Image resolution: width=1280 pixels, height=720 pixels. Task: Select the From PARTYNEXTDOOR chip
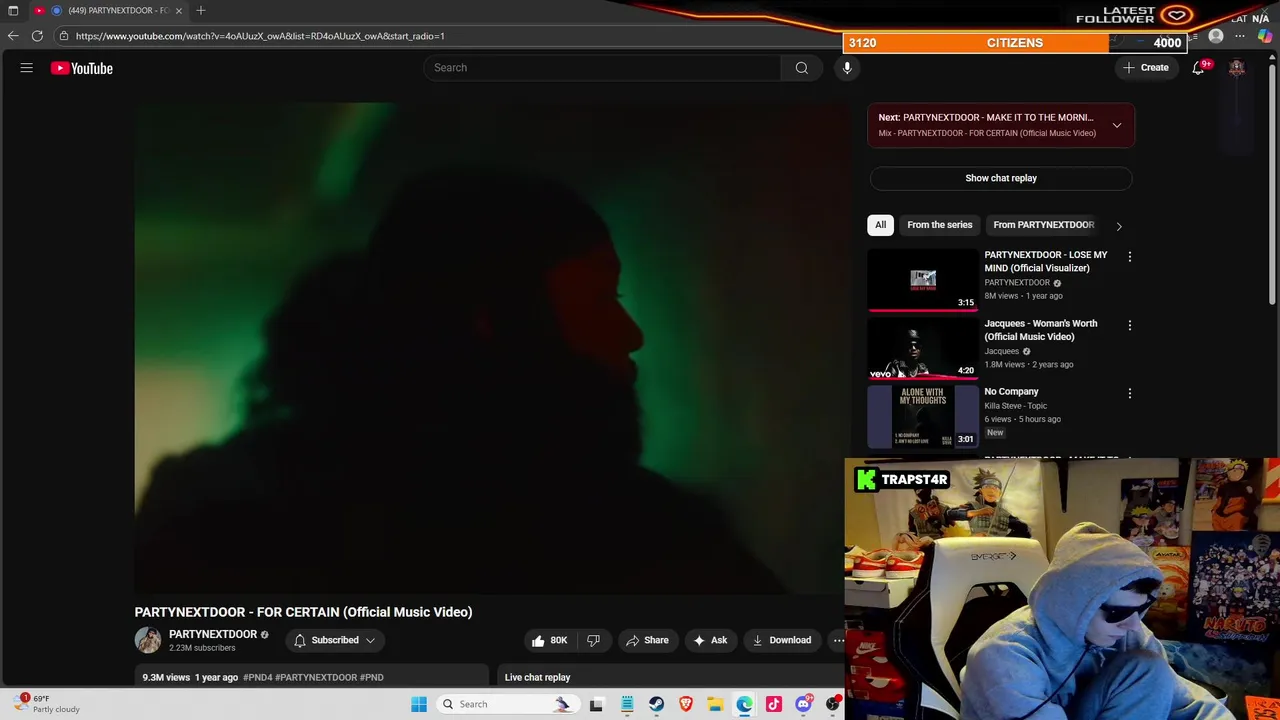pyautogui.click(x=1043, y=225)
